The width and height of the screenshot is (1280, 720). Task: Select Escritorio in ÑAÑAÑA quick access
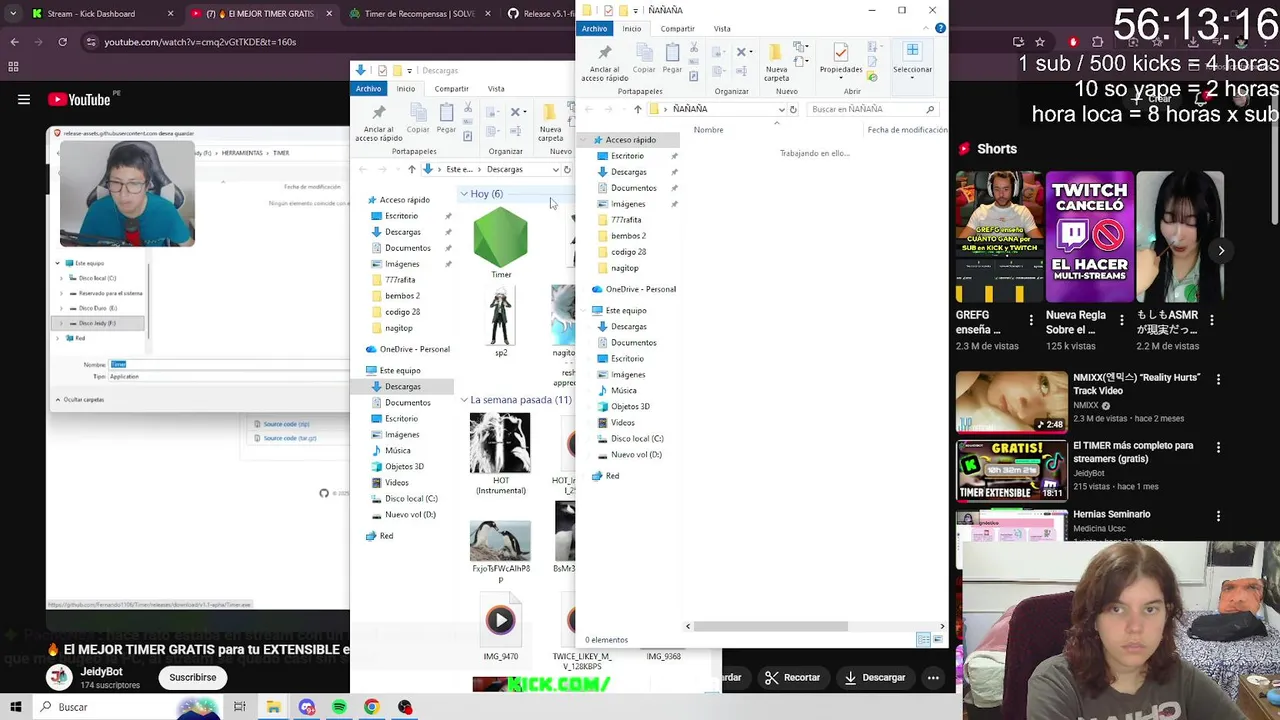tap(627, 156)
